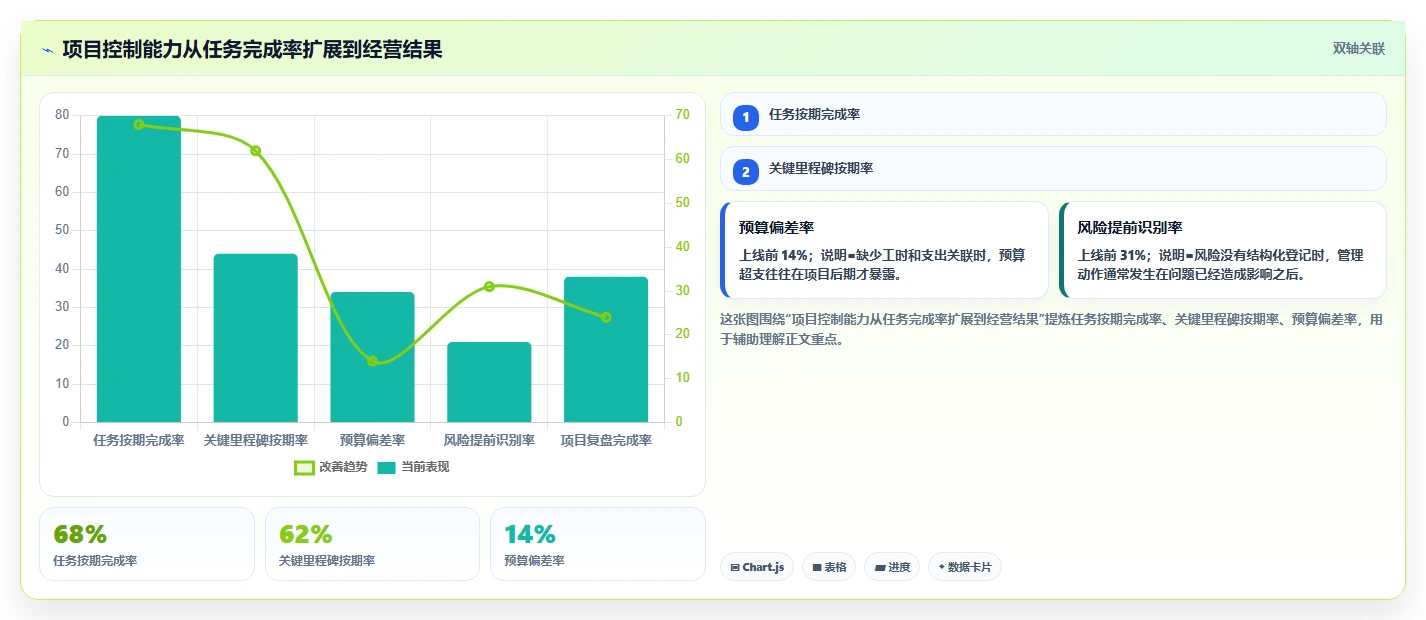Select the 预算偏差率 bar in chart
The width and height of the screenshot is (1426, 620).
pyautogui.click(x=372, y=357)
